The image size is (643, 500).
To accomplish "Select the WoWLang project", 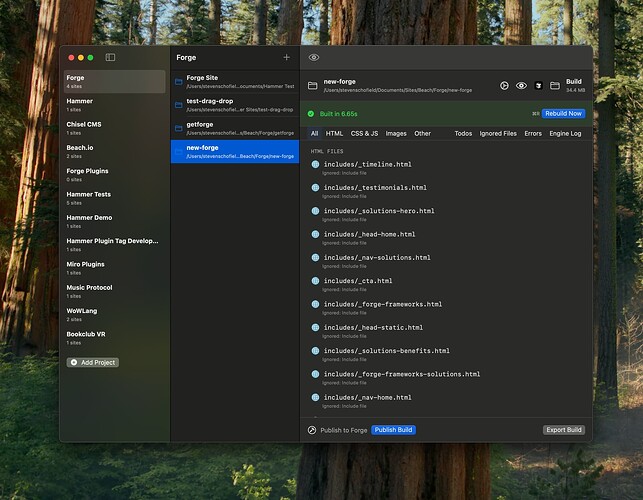I will [x=114, y=315].
